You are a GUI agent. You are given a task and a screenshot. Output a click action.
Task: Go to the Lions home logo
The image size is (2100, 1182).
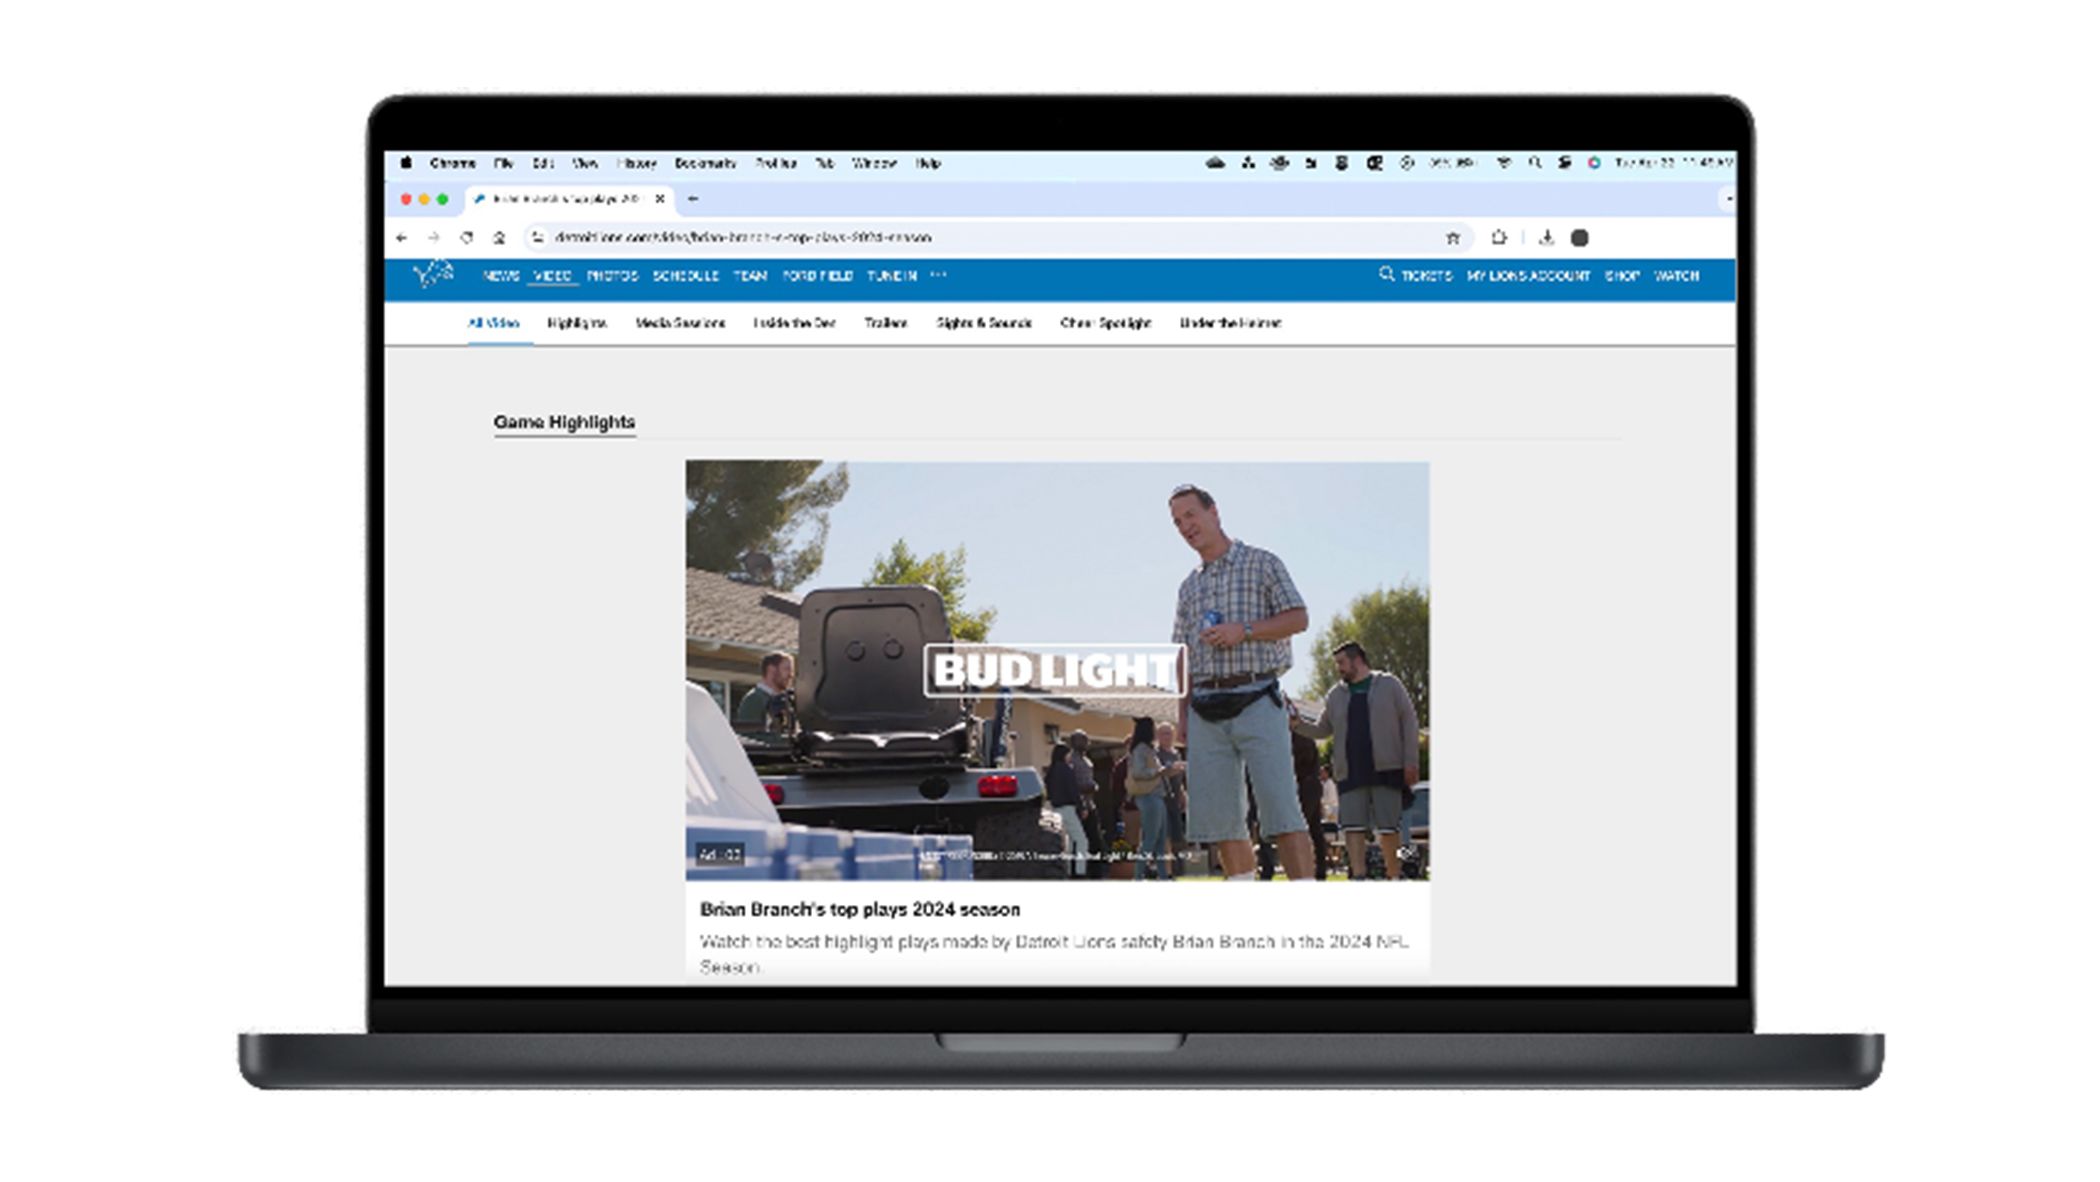tap(434, 275)
